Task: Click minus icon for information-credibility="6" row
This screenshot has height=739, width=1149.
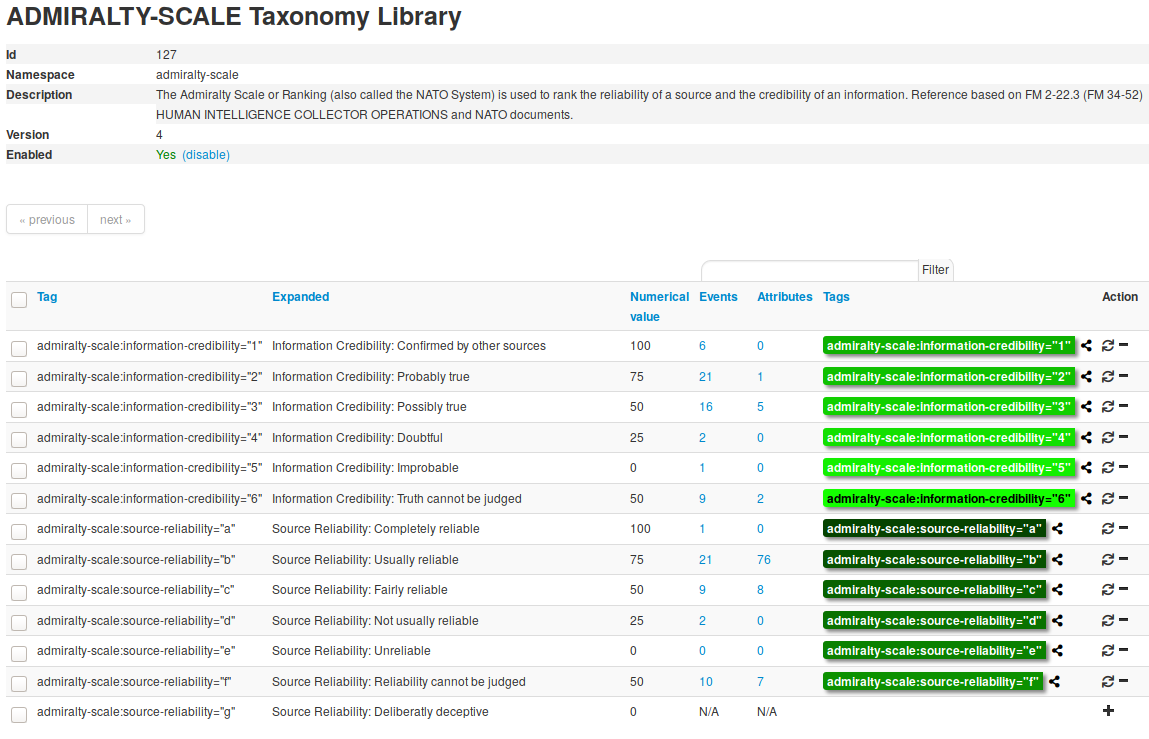Action: pyautogui.click(x=1123, y=498)
